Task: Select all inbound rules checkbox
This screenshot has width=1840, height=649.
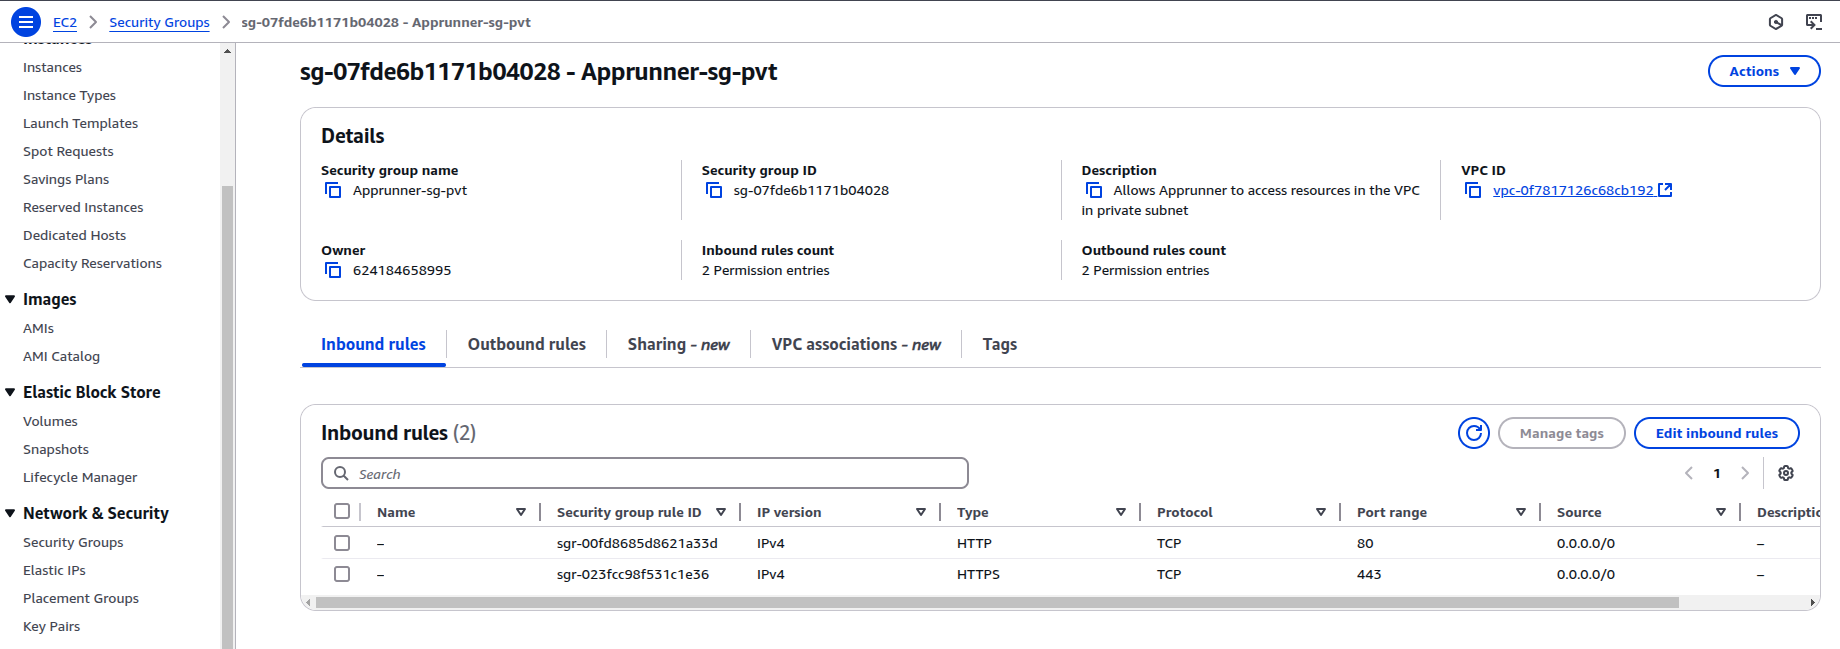Action: pos(342,511)
